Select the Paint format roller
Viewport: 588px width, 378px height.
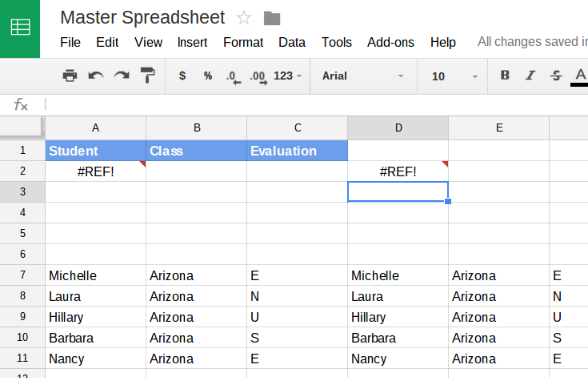coord(147,75)
